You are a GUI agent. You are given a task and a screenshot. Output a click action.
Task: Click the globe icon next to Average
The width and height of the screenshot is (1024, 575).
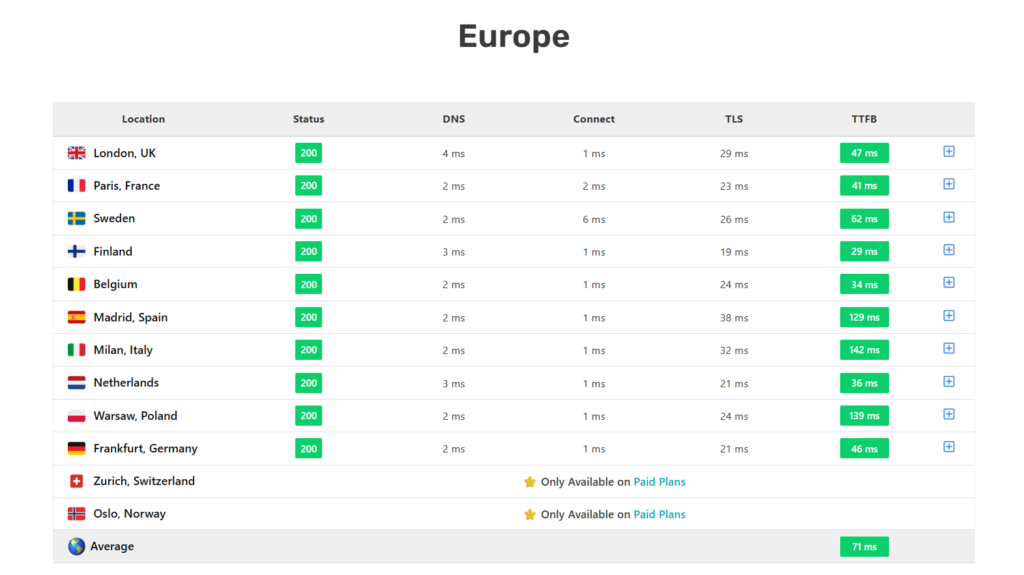[76, 547]
